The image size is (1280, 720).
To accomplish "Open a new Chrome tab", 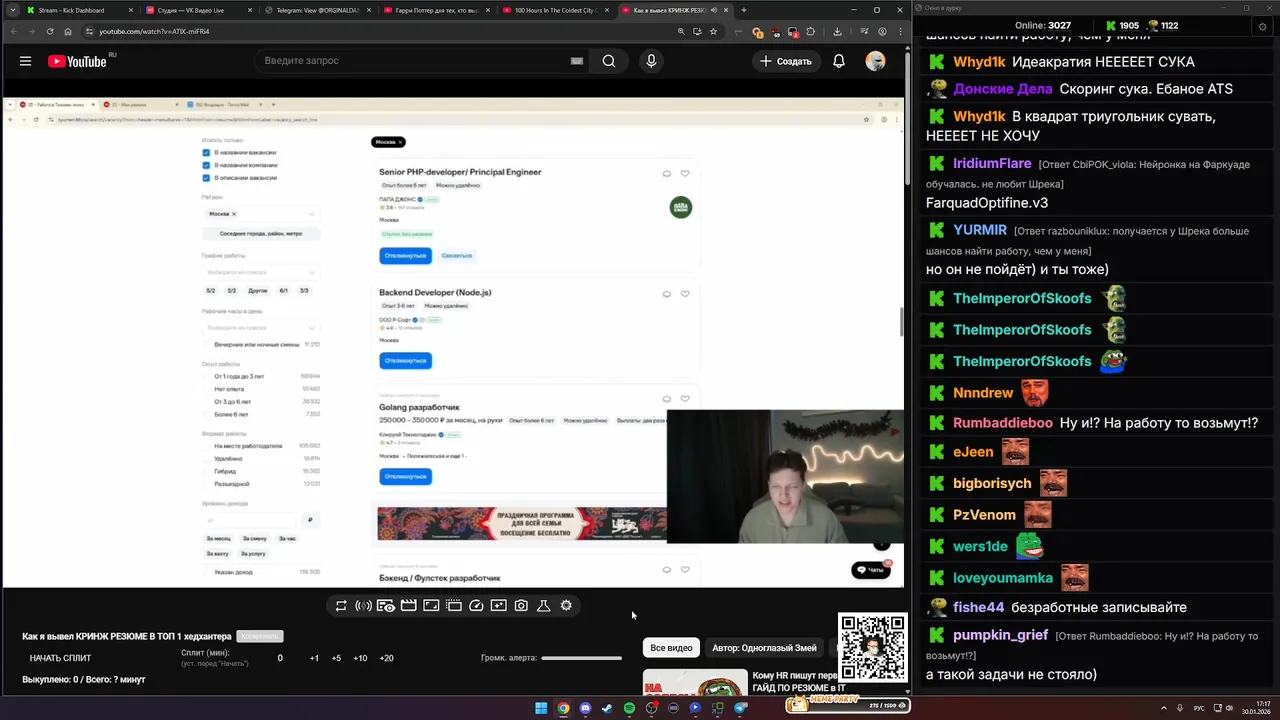I will point(743,10).
